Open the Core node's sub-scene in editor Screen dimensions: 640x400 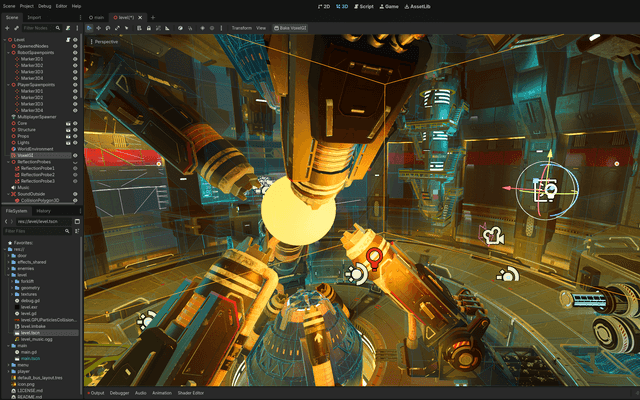click(x=68, y=123)
